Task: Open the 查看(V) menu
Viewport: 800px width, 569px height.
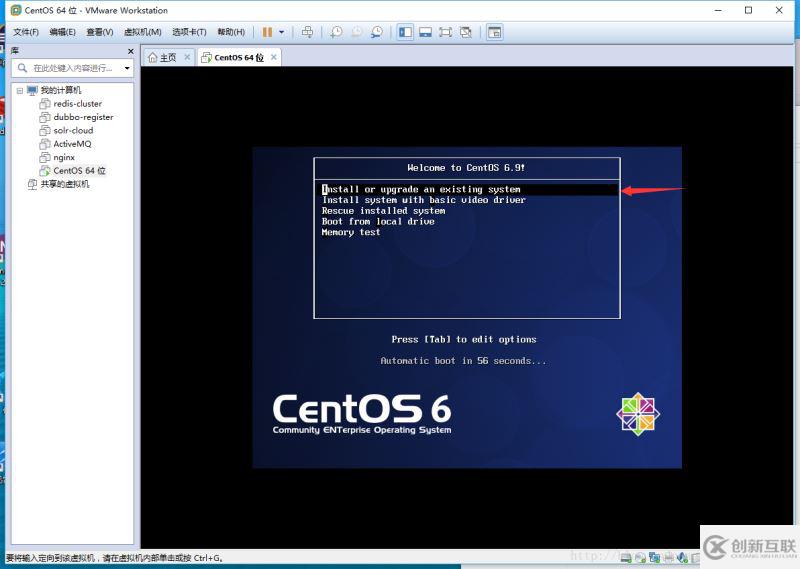Action: click(99, 32)
